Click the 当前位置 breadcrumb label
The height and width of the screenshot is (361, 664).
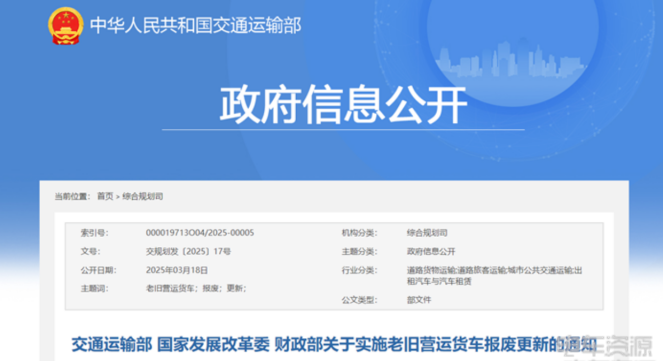click(x=72, y=196)
